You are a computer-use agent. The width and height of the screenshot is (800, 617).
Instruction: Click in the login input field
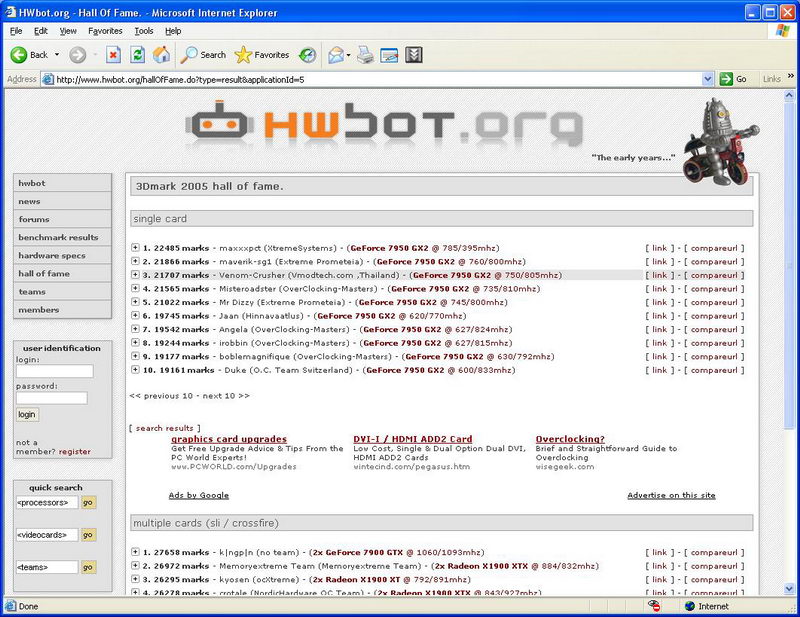[x=55, y=371]
